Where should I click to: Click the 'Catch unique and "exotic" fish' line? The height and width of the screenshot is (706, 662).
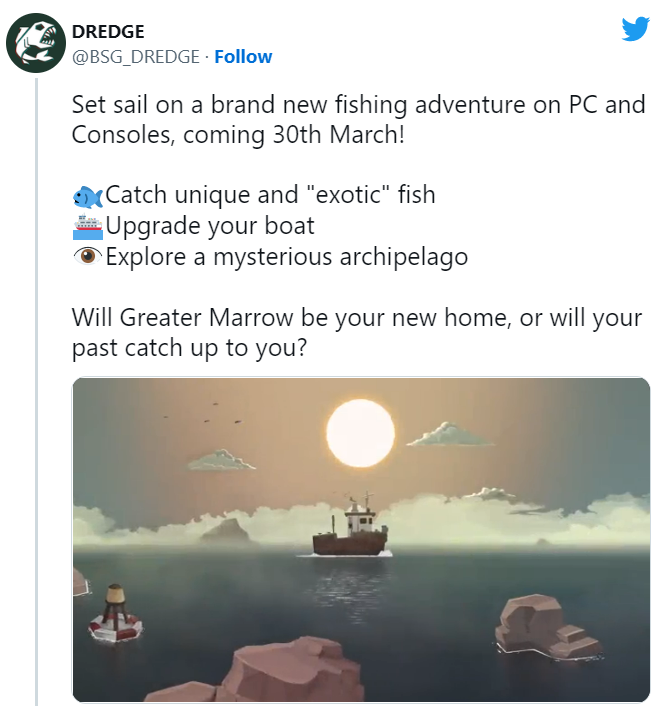(270, 195)
